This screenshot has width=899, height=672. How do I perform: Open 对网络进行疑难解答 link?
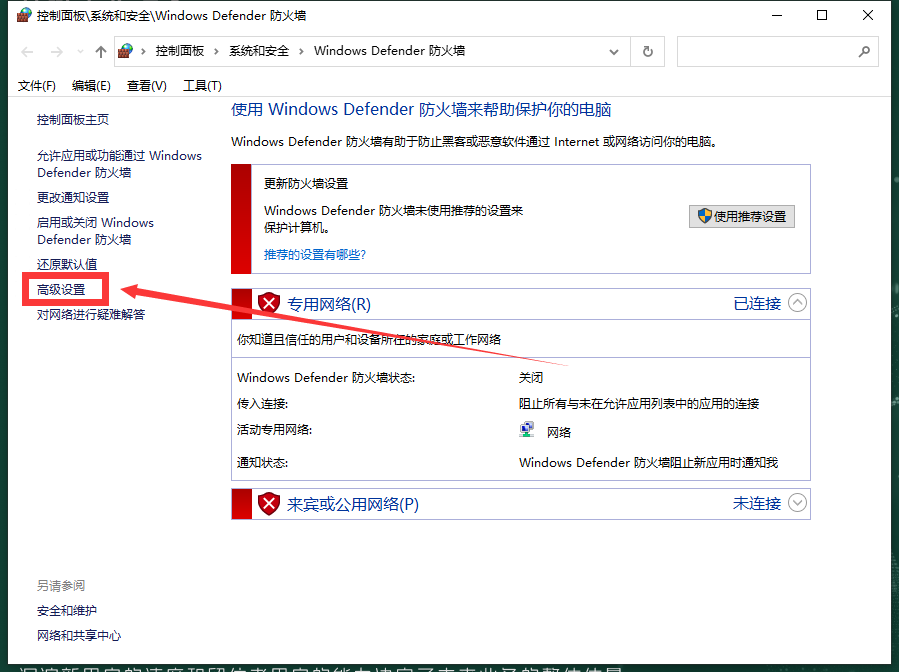[x=91, y=315]
